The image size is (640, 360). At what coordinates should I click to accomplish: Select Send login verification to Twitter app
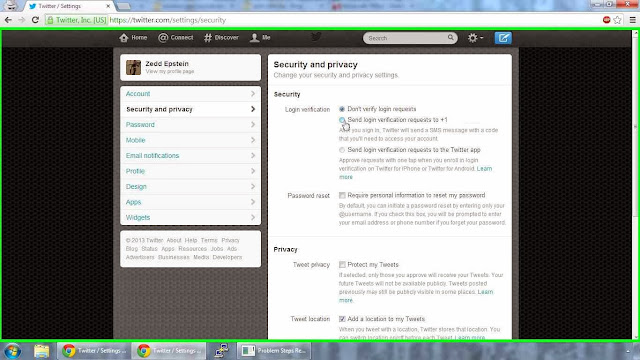[x=342, y=150]
